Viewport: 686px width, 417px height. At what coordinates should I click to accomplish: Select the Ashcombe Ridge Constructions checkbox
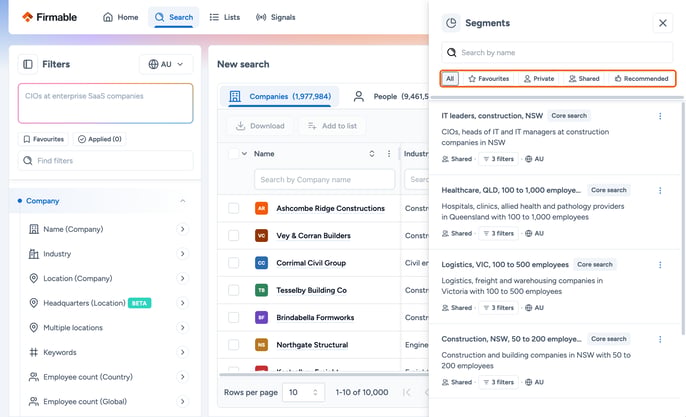234,208
